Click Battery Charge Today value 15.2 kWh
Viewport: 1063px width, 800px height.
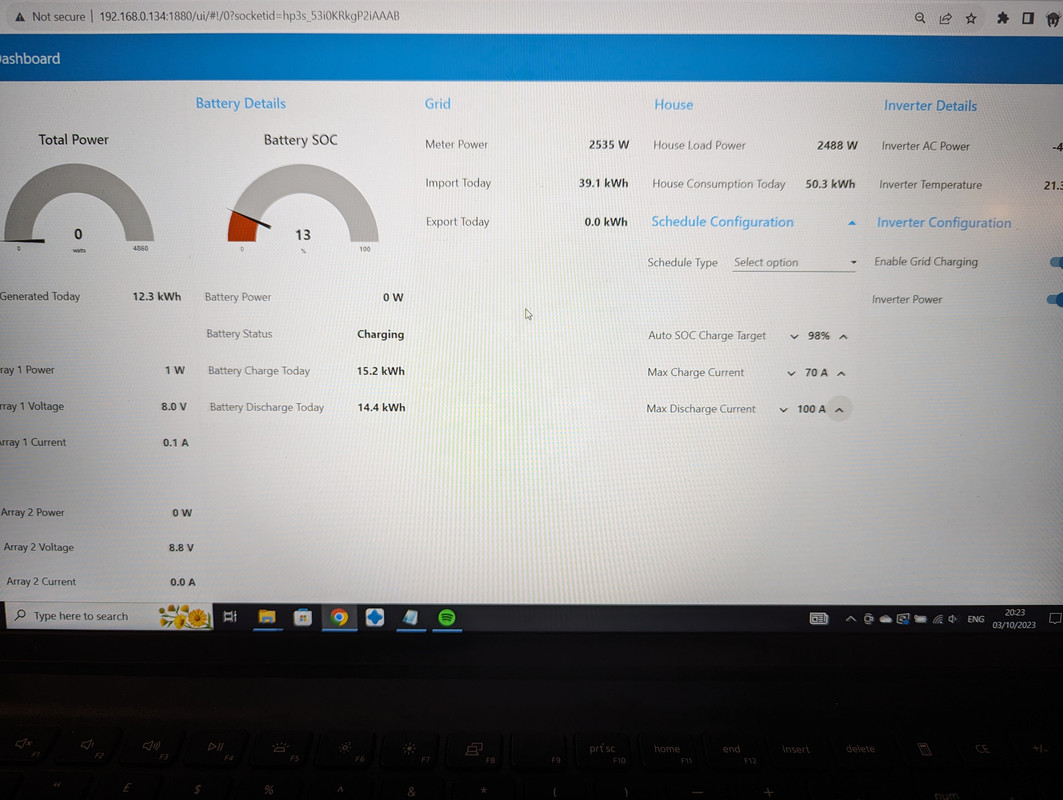click(x=380, y=371)
